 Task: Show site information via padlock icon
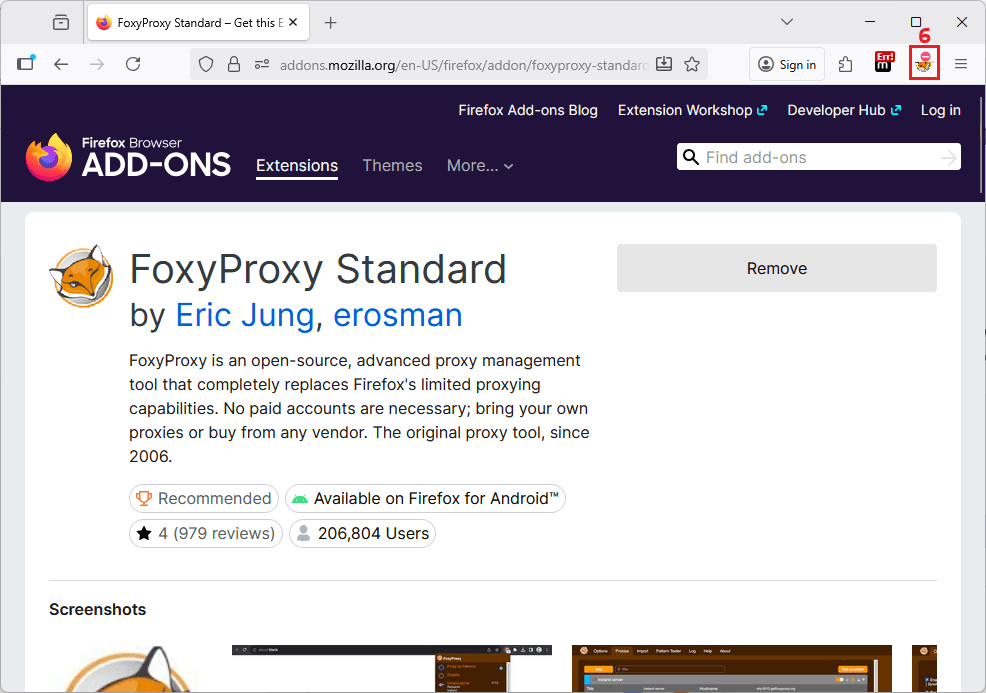[234, 64]
